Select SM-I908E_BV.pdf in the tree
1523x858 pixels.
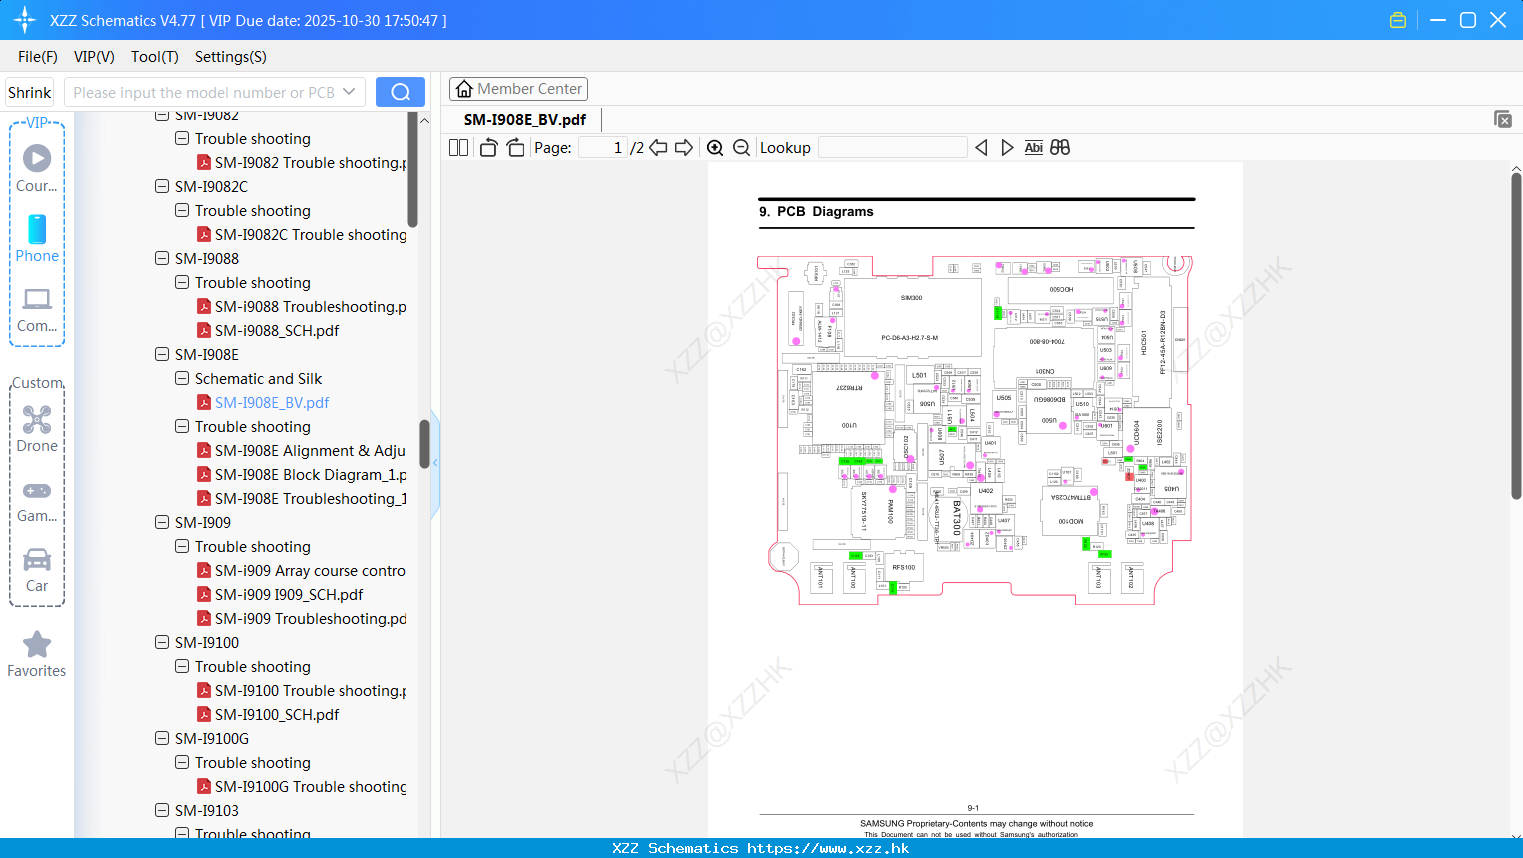[x=263, y=403]
